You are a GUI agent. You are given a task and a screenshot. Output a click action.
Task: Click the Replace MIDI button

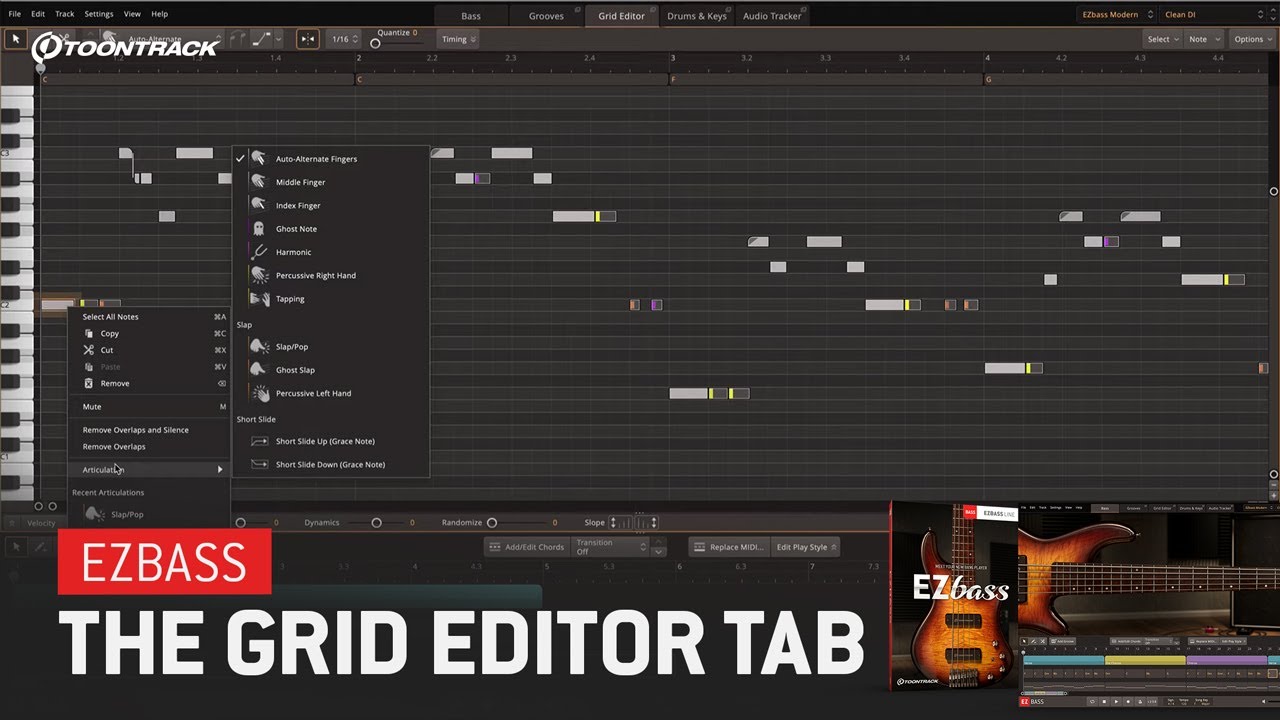[x=729, y=547]
